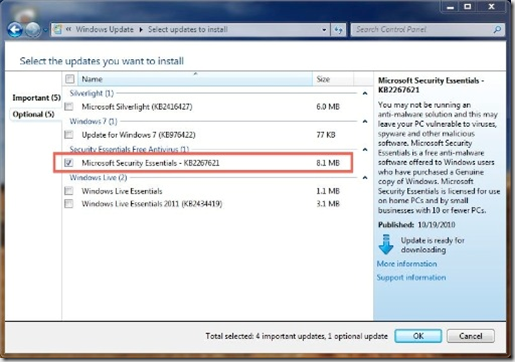Toggle the select-all checkbox in header
This screenshot has width=515, height=362.
70,79
